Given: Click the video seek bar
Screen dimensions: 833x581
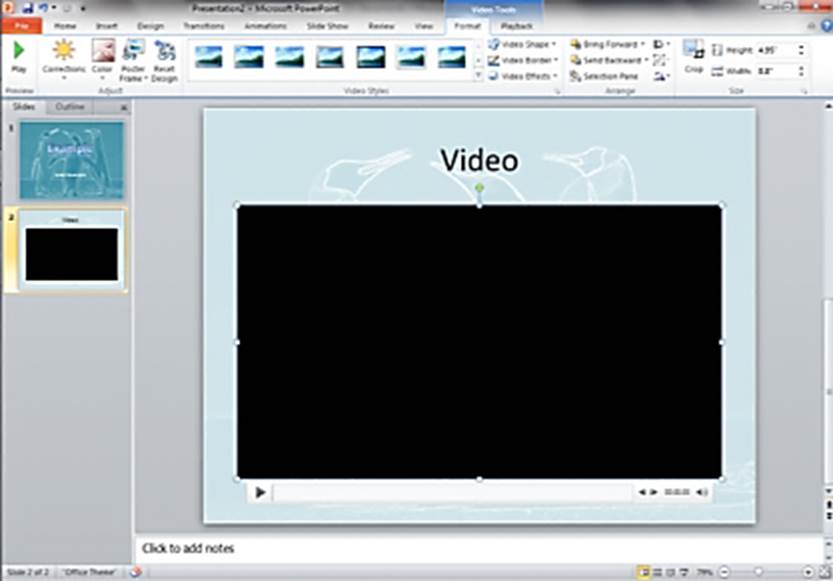Looking at the screenshot, I should [x=452, y=492].
